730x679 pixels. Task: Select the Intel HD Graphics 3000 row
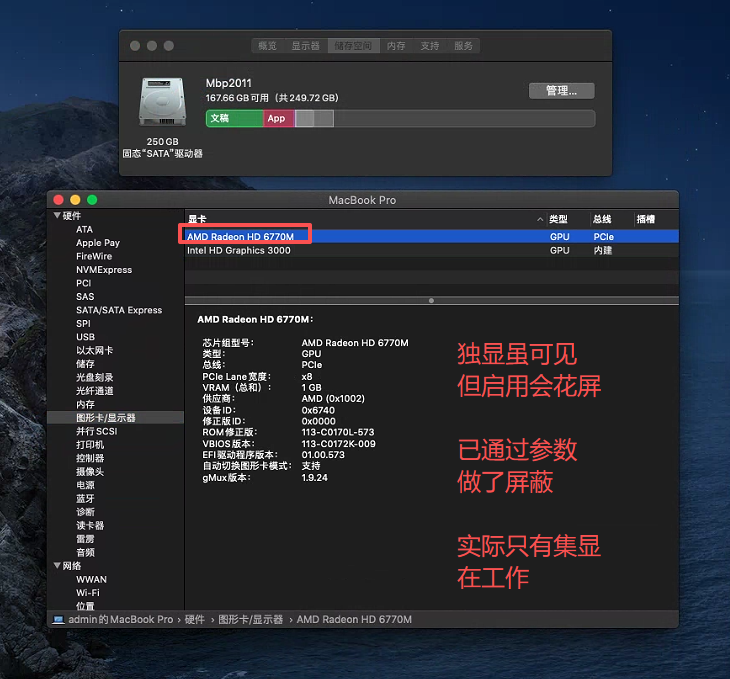click(238, 250)
